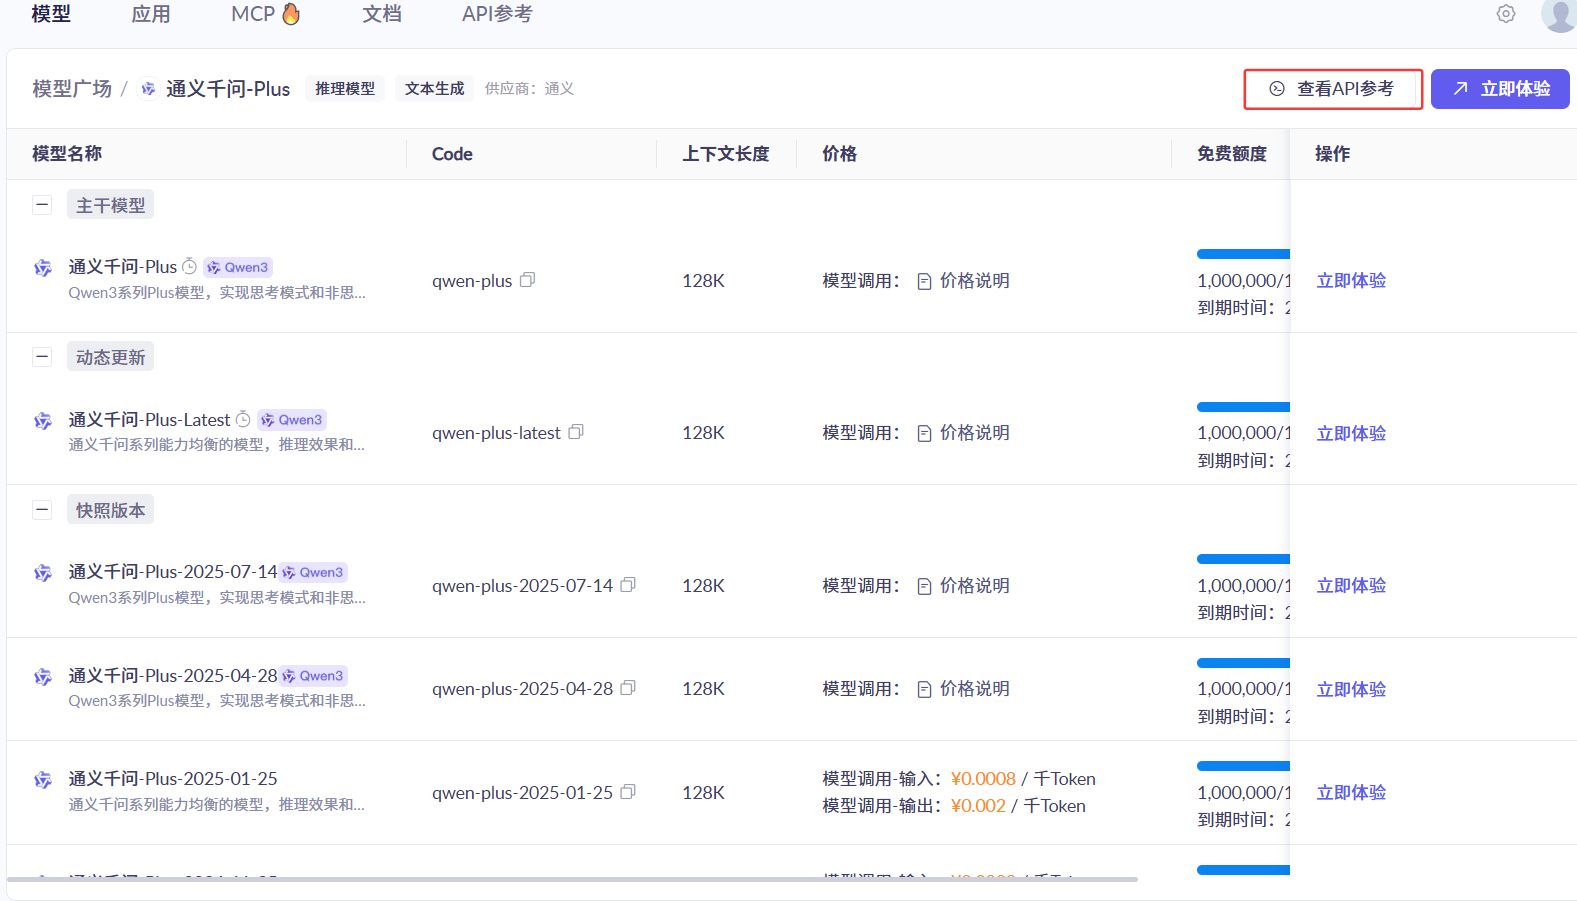Copy the qwen-plus model code
This screenshot has height=901, width=1577.
528,280
